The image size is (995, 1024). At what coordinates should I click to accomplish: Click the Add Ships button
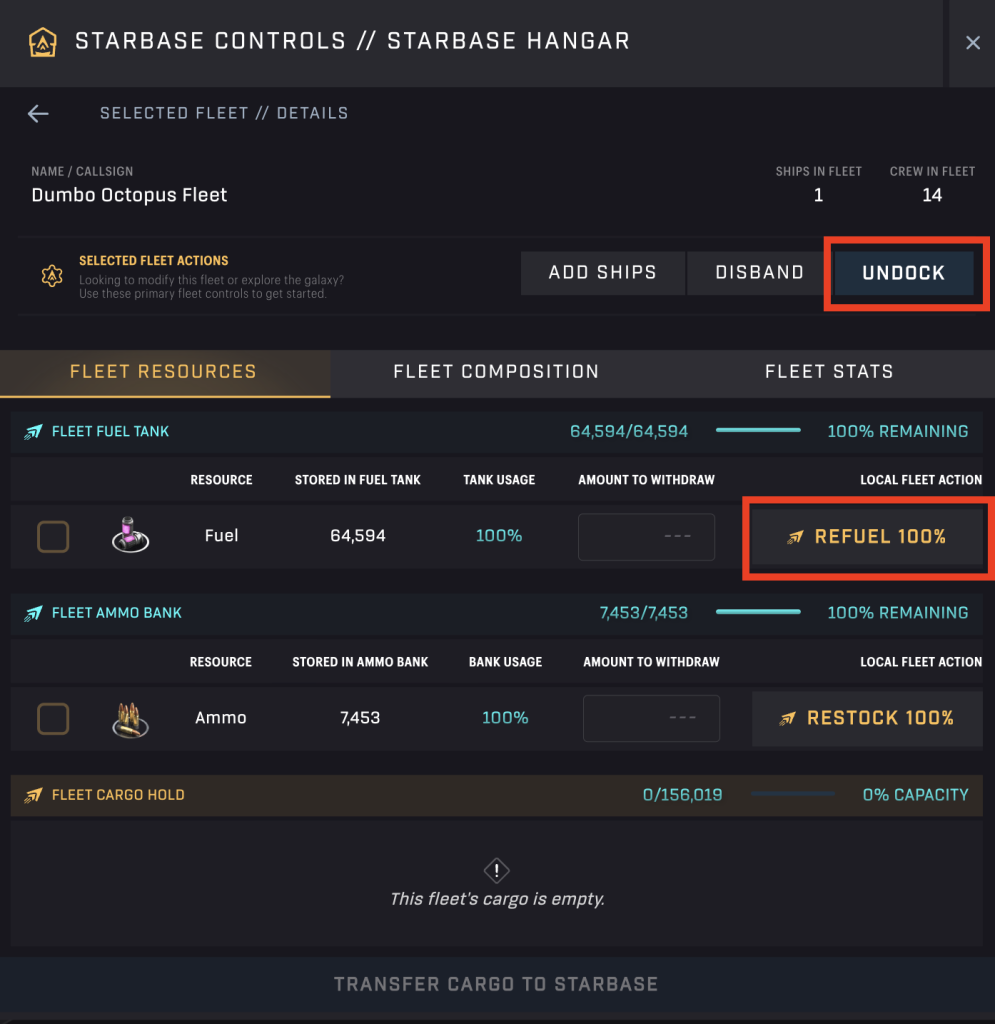click(602, 273)
